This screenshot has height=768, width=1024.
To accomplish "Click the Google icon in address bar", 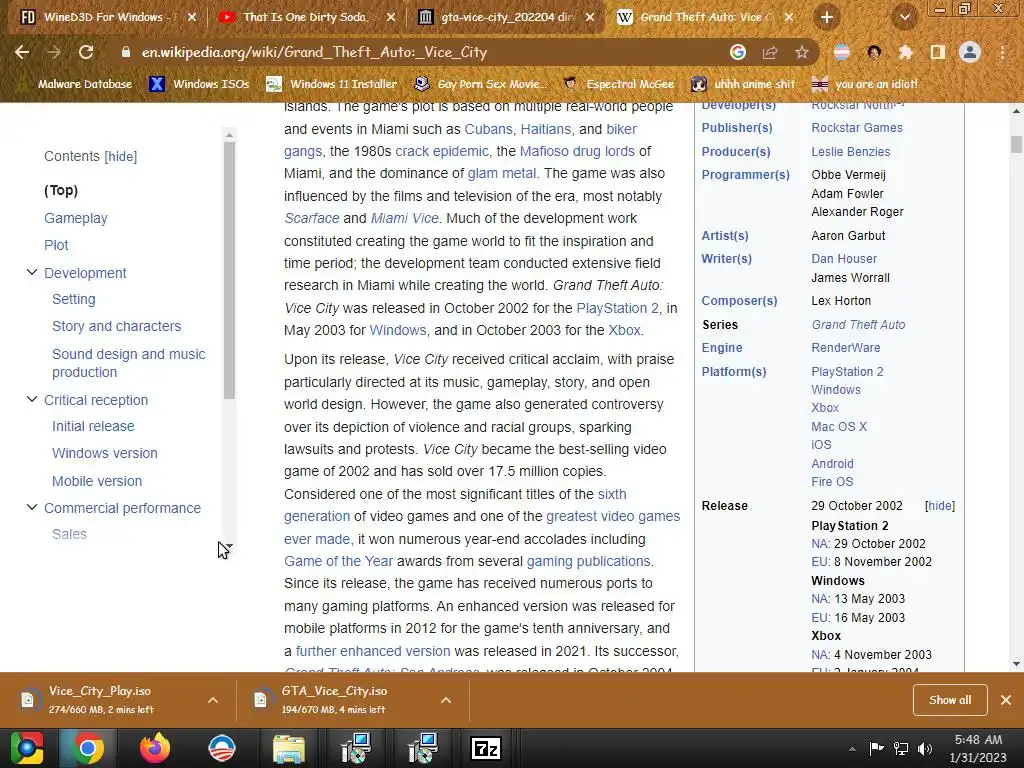I will pyautogui.click(x=738, y=52).
